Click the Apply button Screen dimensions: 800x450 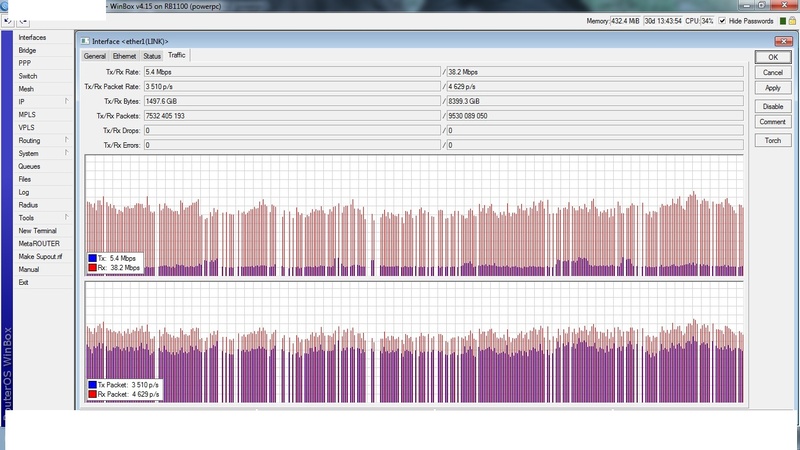tap(773, 88)
